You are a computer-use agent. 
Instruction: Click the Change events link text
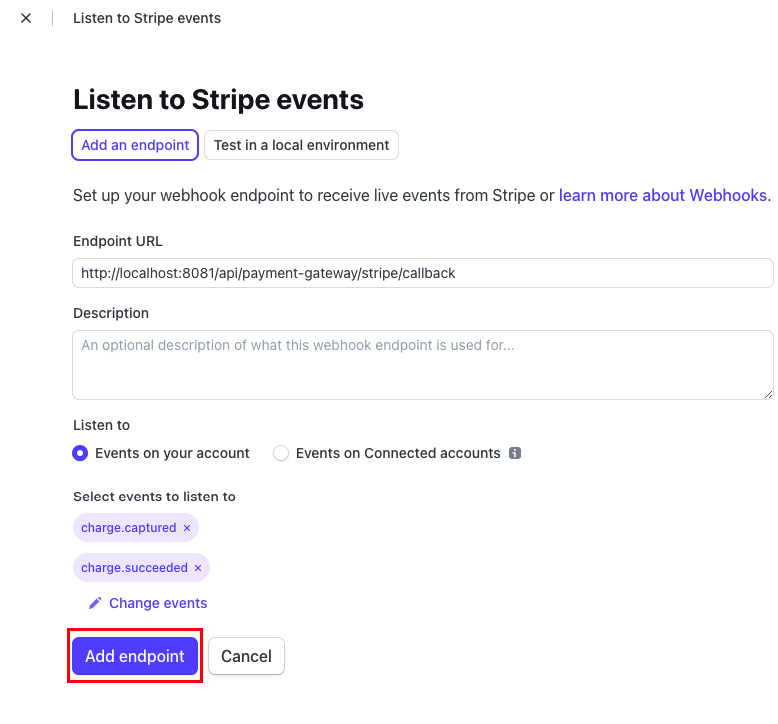point(158,603)
